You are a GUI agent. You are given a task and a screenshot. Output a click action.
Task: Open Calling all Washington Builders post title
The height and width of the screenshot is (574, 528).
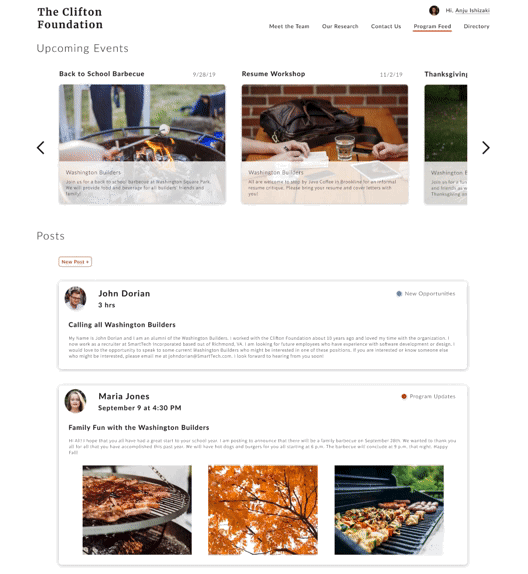(122, 325)
